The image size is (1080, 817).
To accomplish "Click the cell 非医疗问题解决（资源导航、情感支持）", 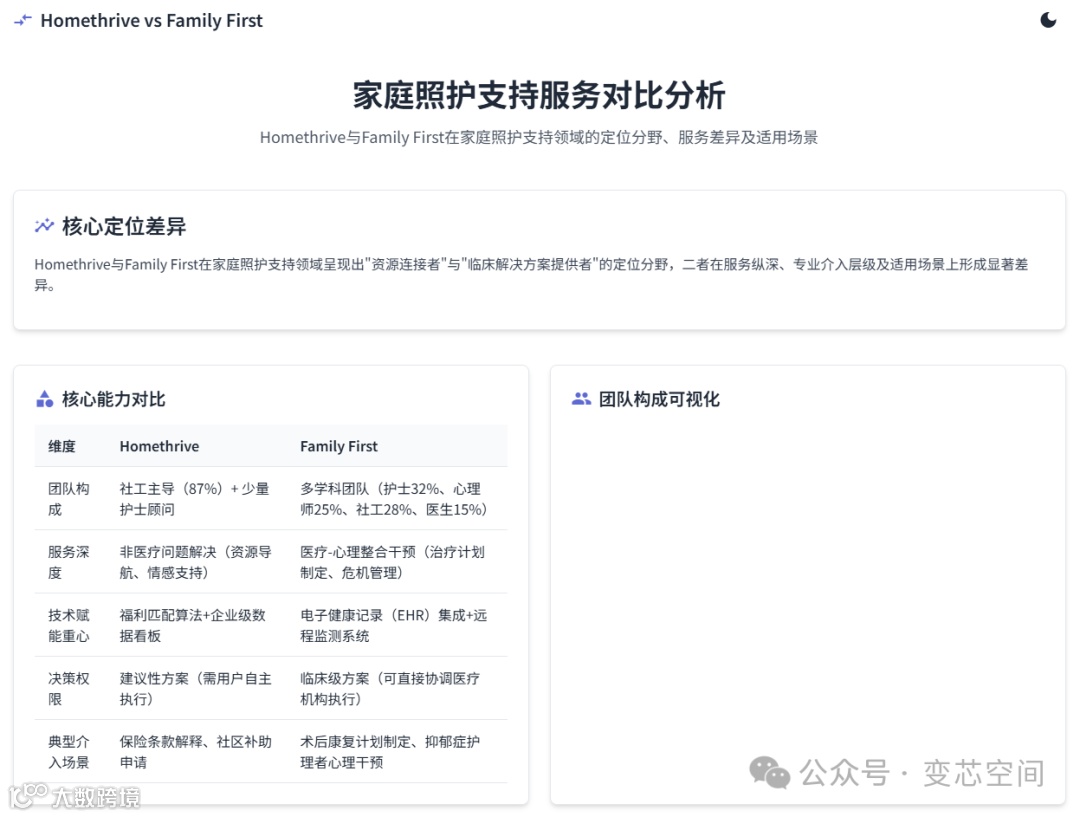I will (196, 562).
